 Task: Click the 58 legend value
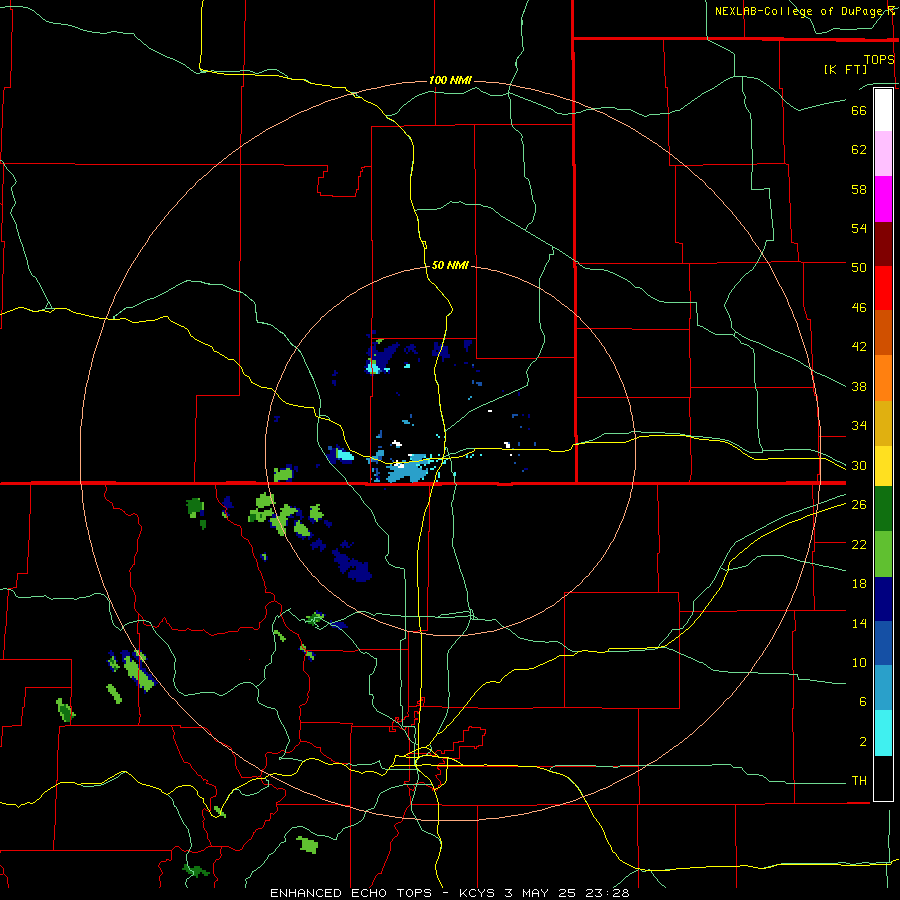(x=859, y=189)
